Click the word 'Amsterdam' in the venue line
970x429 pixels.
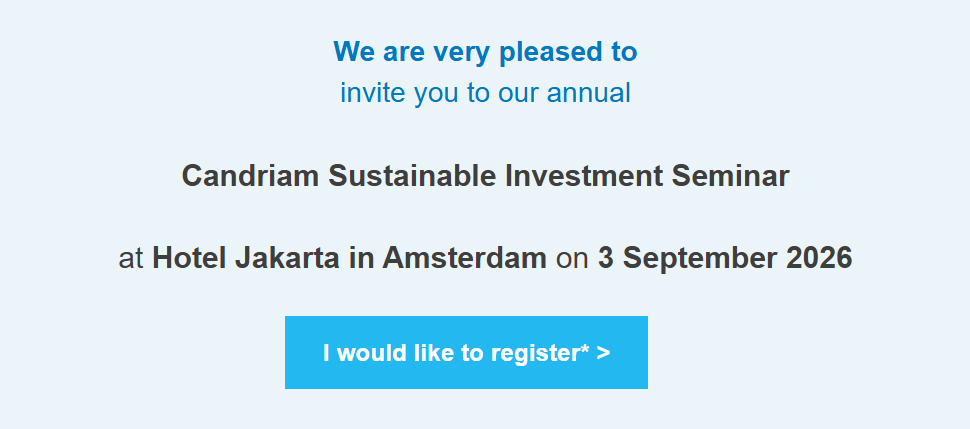click(464, 258)
